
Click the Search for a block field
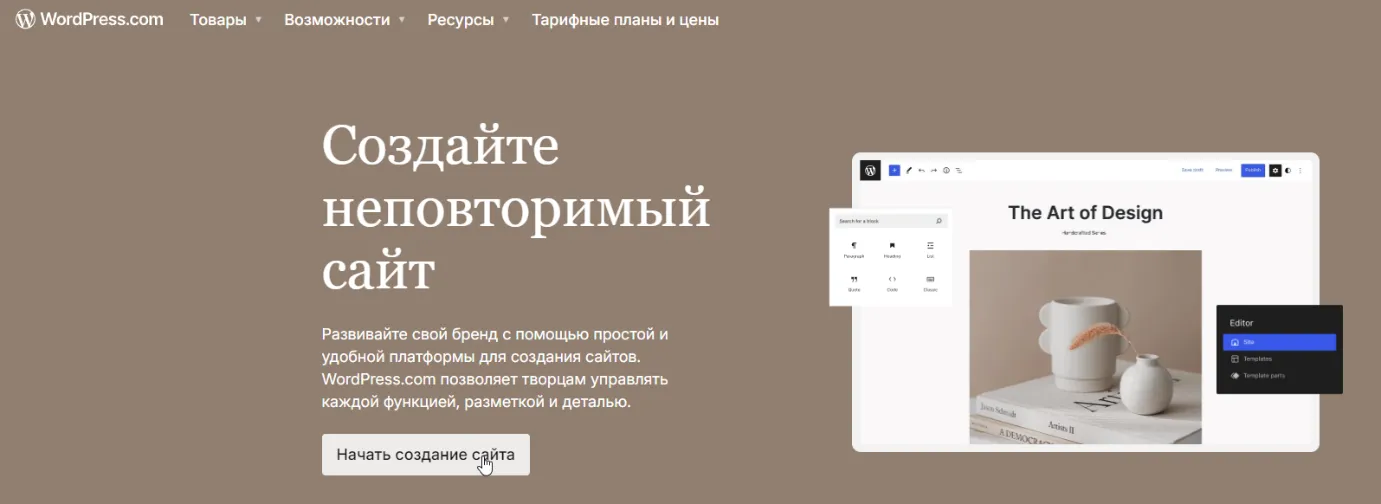885,221
